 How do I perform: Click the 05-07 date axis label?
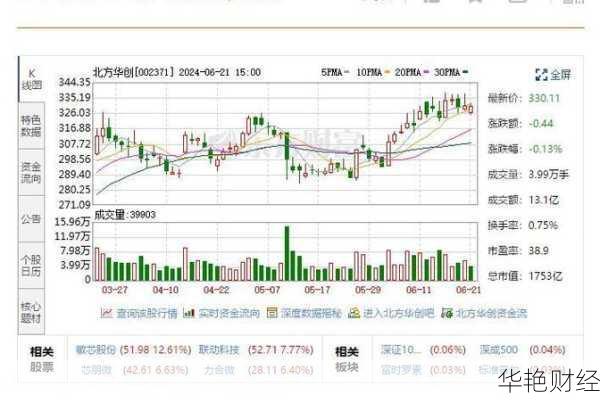click(x=267, y=290)
